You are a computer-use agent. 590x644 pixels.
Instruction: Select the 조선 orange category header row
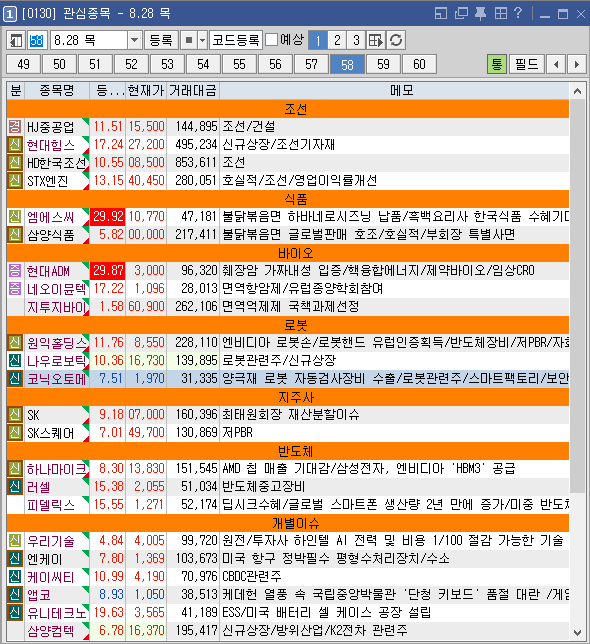288,109
